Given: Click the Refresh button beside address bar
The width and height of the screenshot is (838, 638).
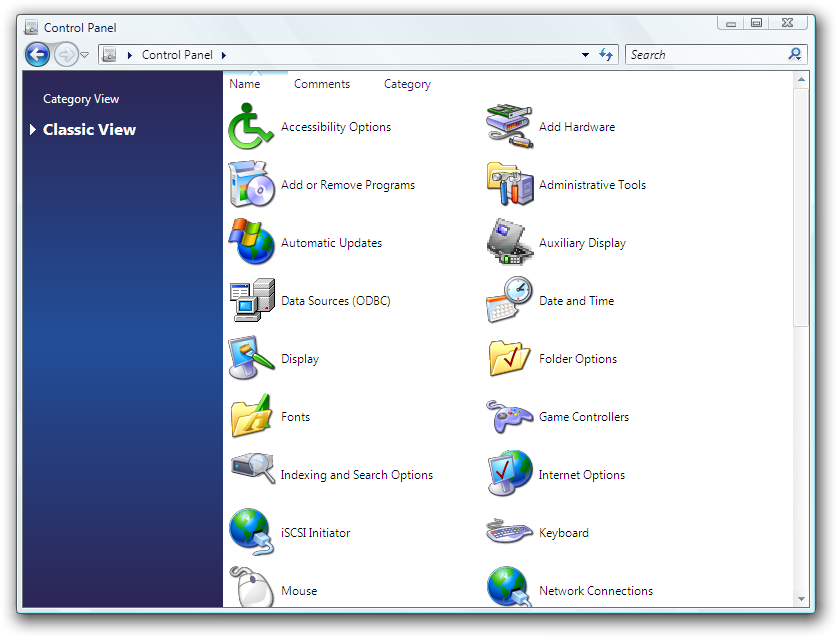Looking at the screenshot, I should coord(606,55).
